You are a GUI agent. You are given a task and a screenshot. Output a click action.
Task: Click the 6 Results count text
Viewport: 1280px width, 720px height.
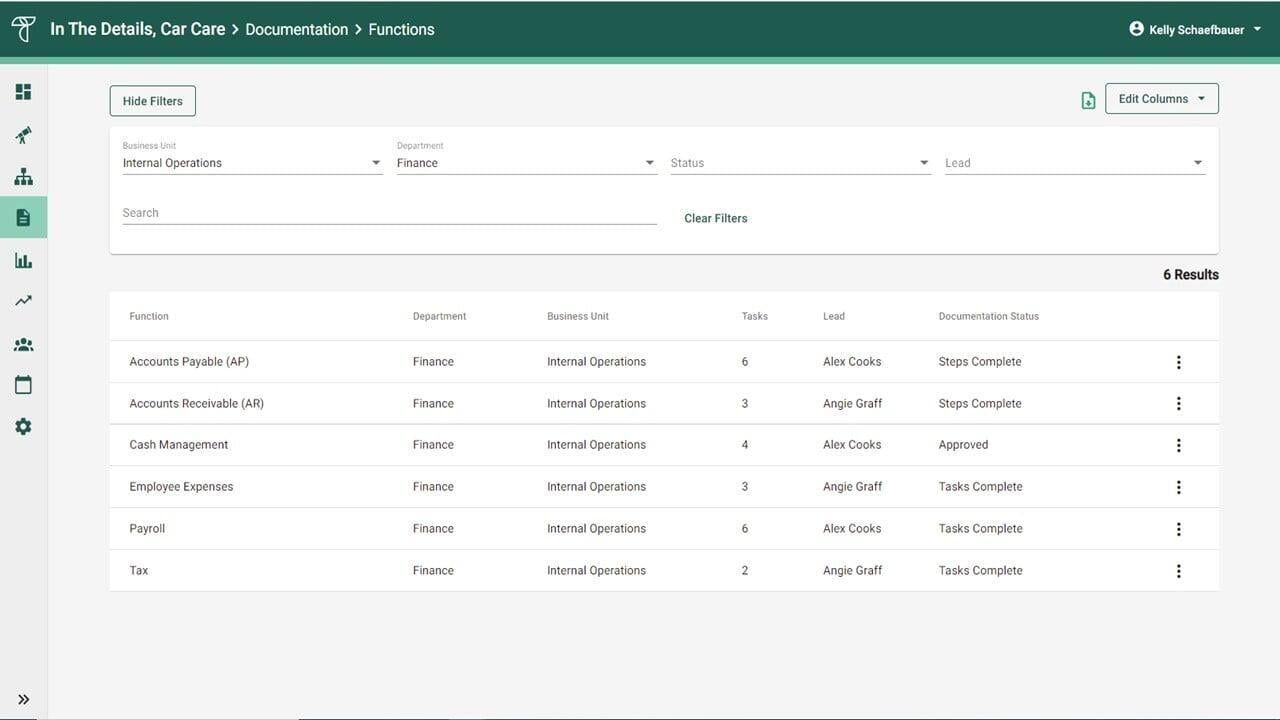pyautogui.click(x=1190, y=275)
